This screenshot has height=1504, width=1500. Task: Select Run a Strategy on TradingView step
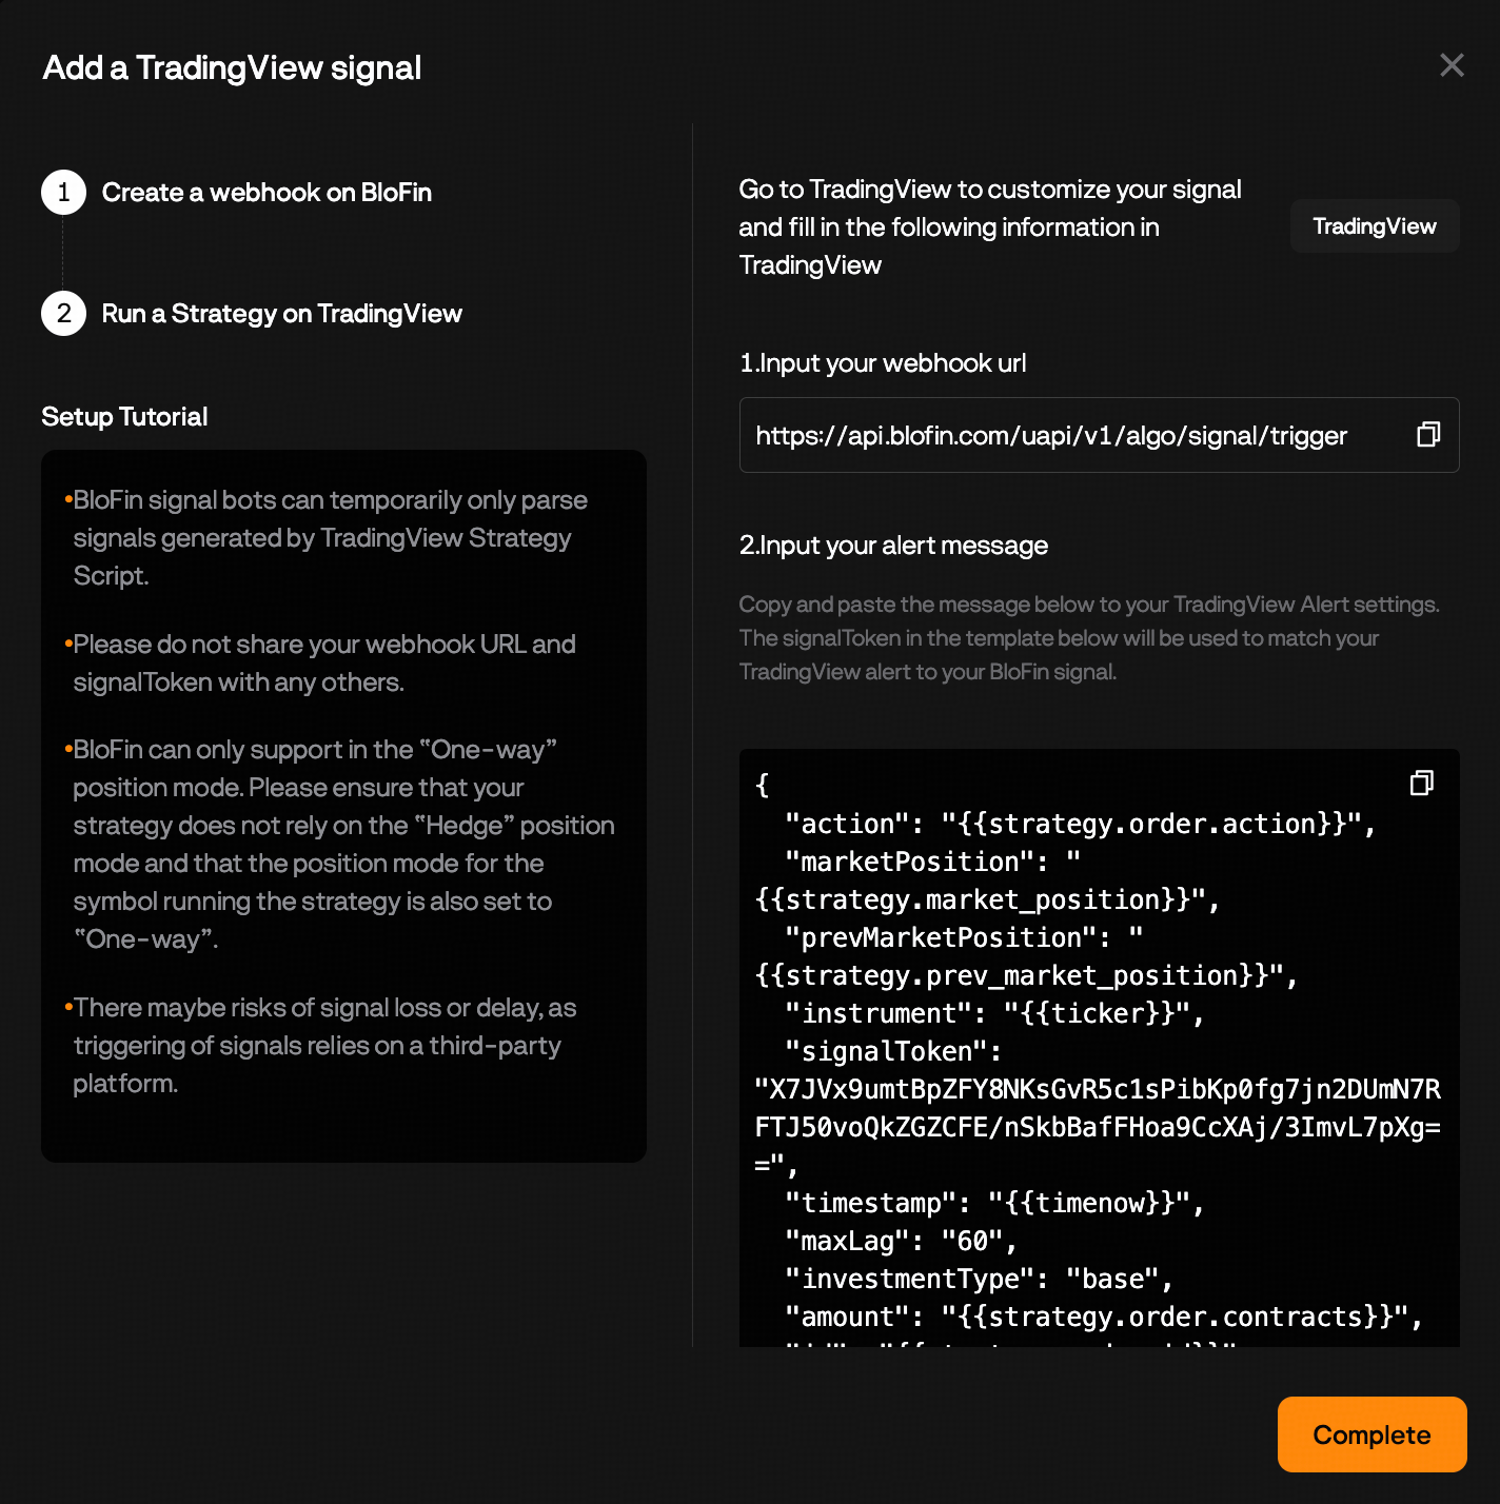[x=281, y=313]
